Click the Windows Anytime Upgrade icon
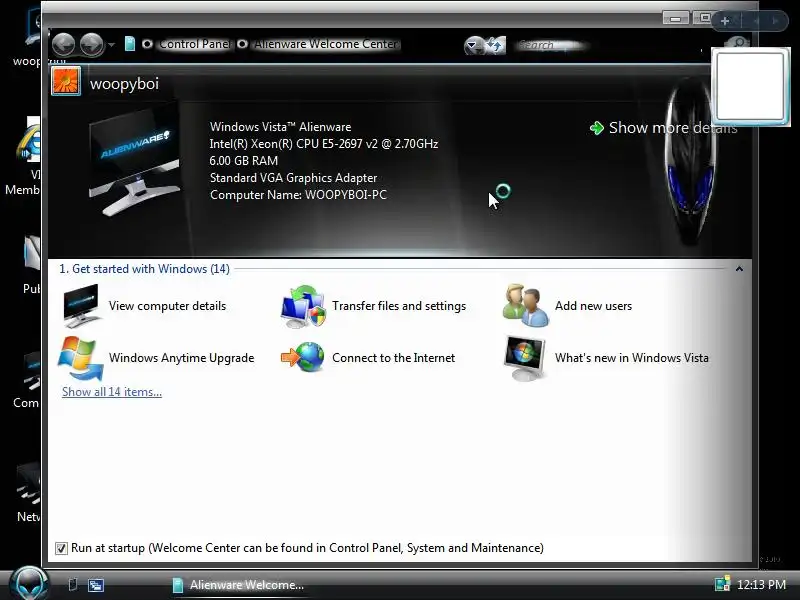The height and width of the screenshot is (600, 800). (80, 358)
